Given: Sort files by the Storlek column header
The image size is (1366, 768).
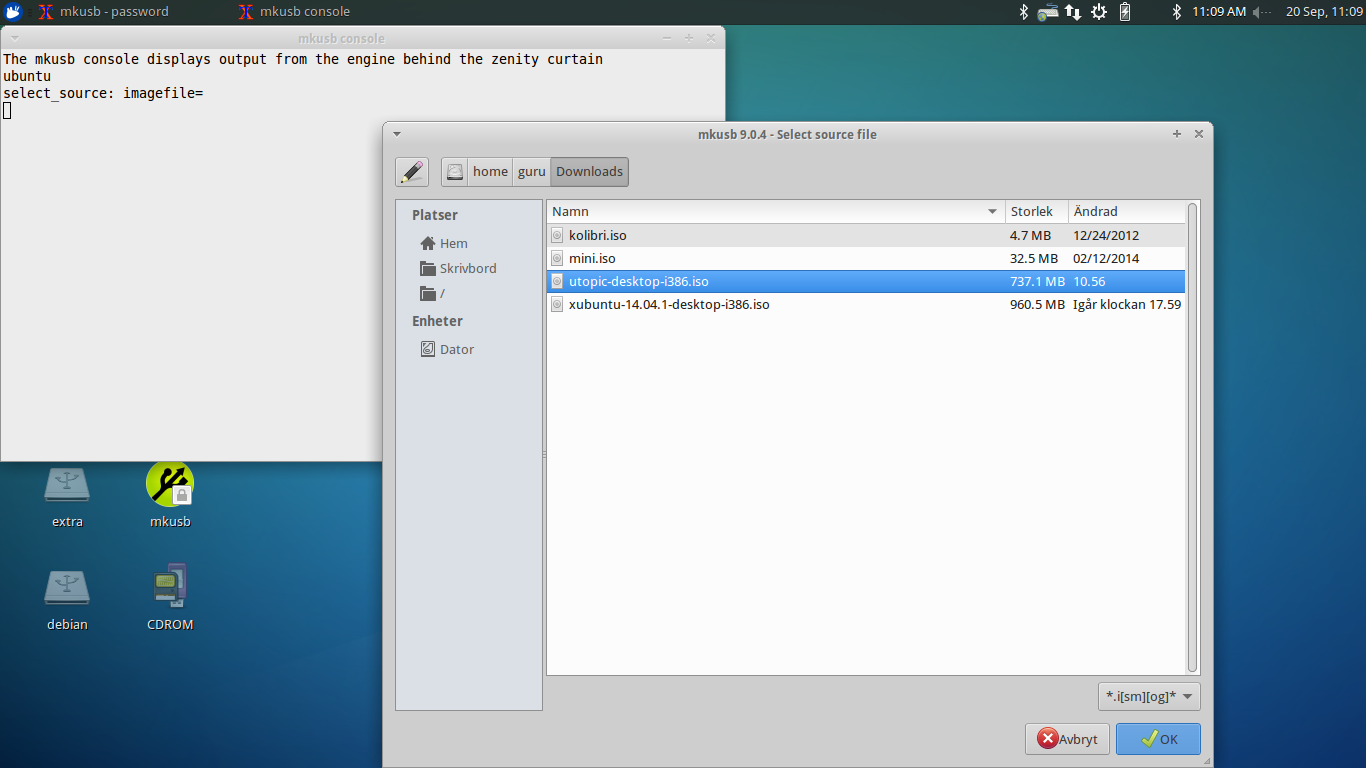Looking at the screenshot, I should pyautogui.click(x=1037, y=212).
